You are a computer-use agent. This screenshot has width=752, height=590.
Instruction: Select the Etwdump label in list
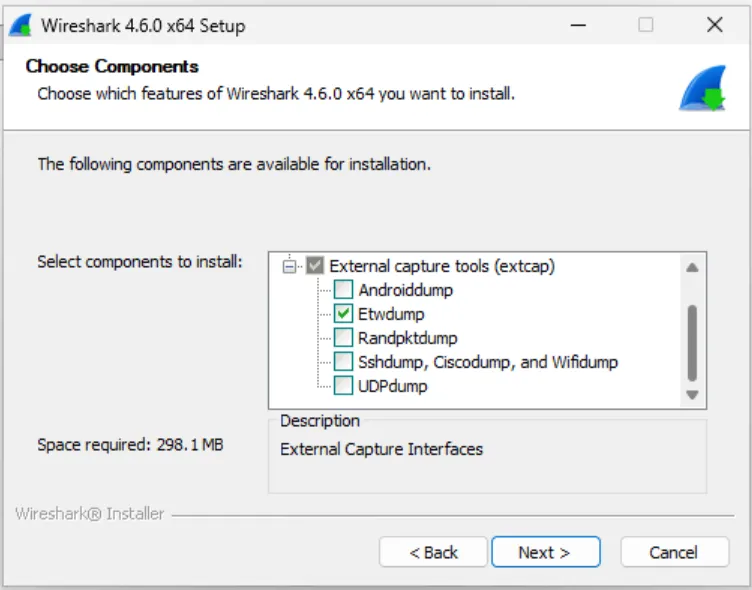[391, 314]
